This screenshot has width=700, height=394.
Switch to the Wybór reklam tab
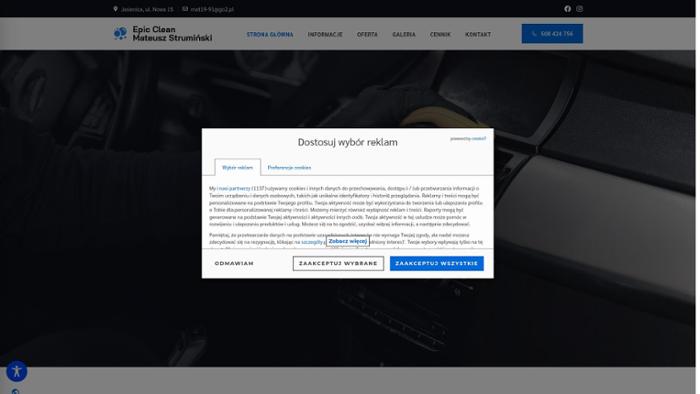(239, 168)
